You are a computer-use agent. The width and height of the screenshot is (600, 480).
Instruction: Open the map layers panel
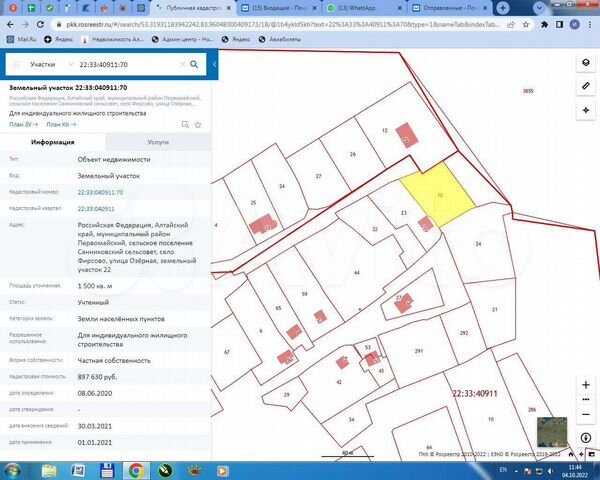tap(586, 63)
